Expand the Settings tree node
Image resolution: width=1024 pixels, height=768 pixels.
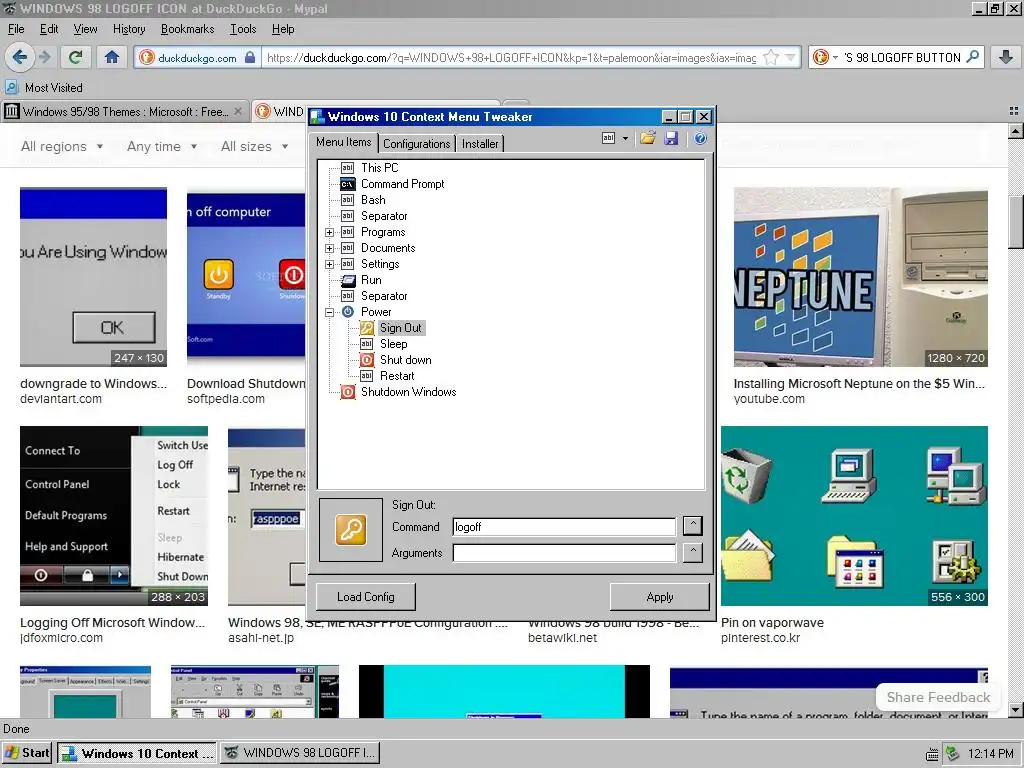pos(330,264)
